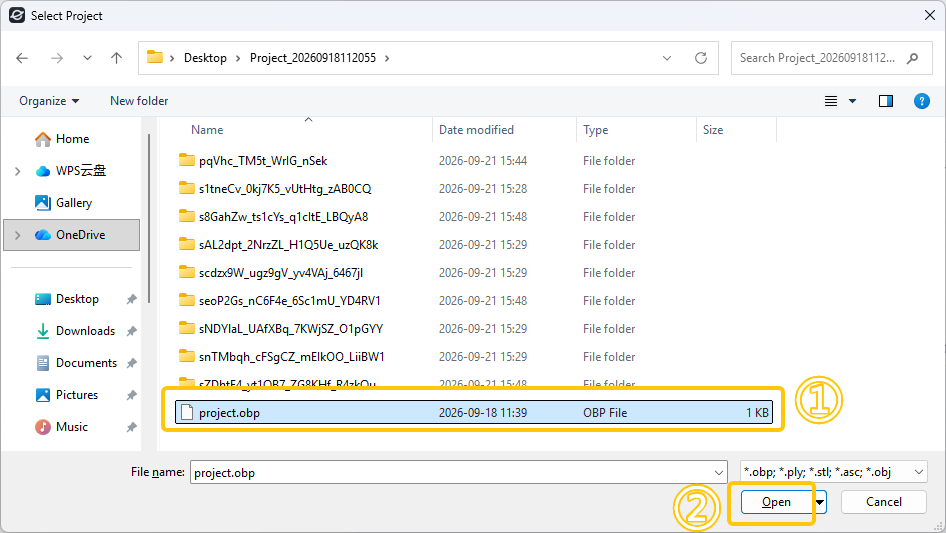This screenshot has height=533, width=946.
Task: Select folder sNDYIaL_UAfXBq_7KWjSZ_O1pGYY
Action: click(291, 329)
